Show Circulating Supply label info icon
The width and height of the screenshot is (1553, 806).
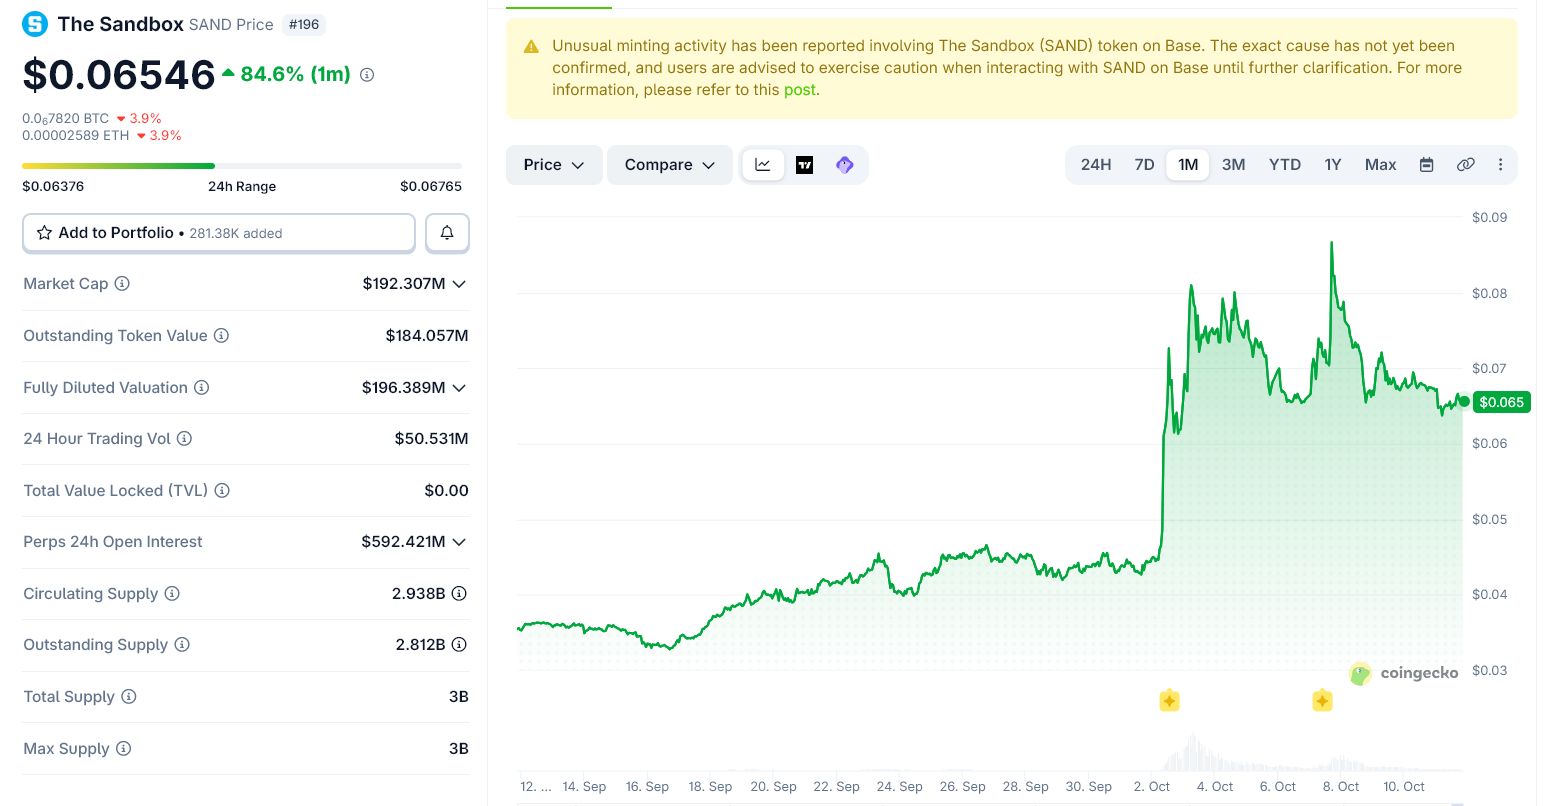tap(172, 594)
